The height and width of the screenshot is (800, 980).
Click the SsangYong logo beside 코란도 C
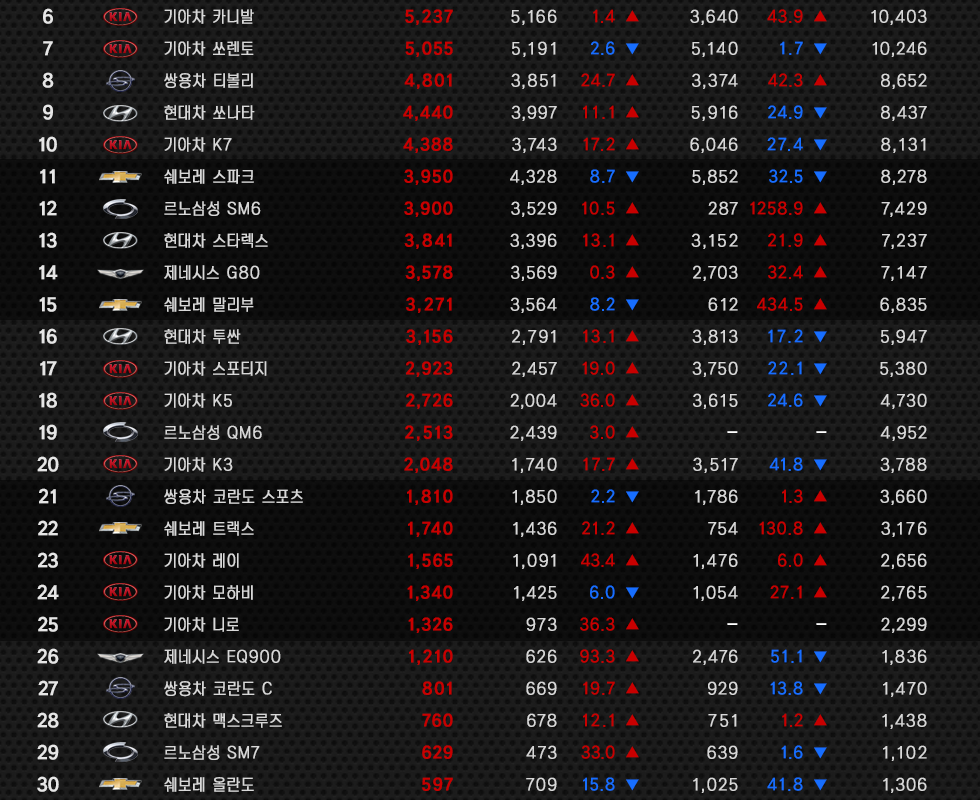(x=120, y=689)
